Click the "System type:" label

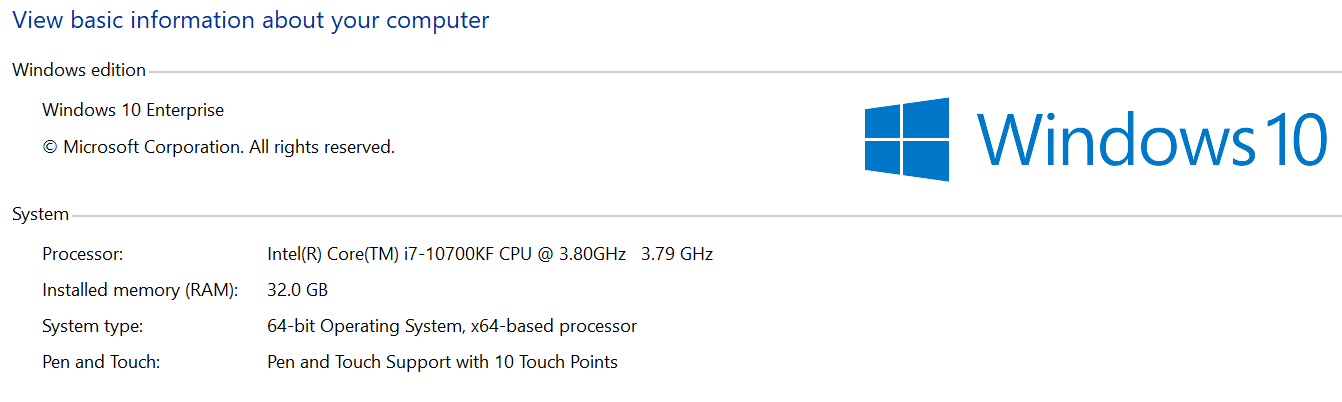92,326
